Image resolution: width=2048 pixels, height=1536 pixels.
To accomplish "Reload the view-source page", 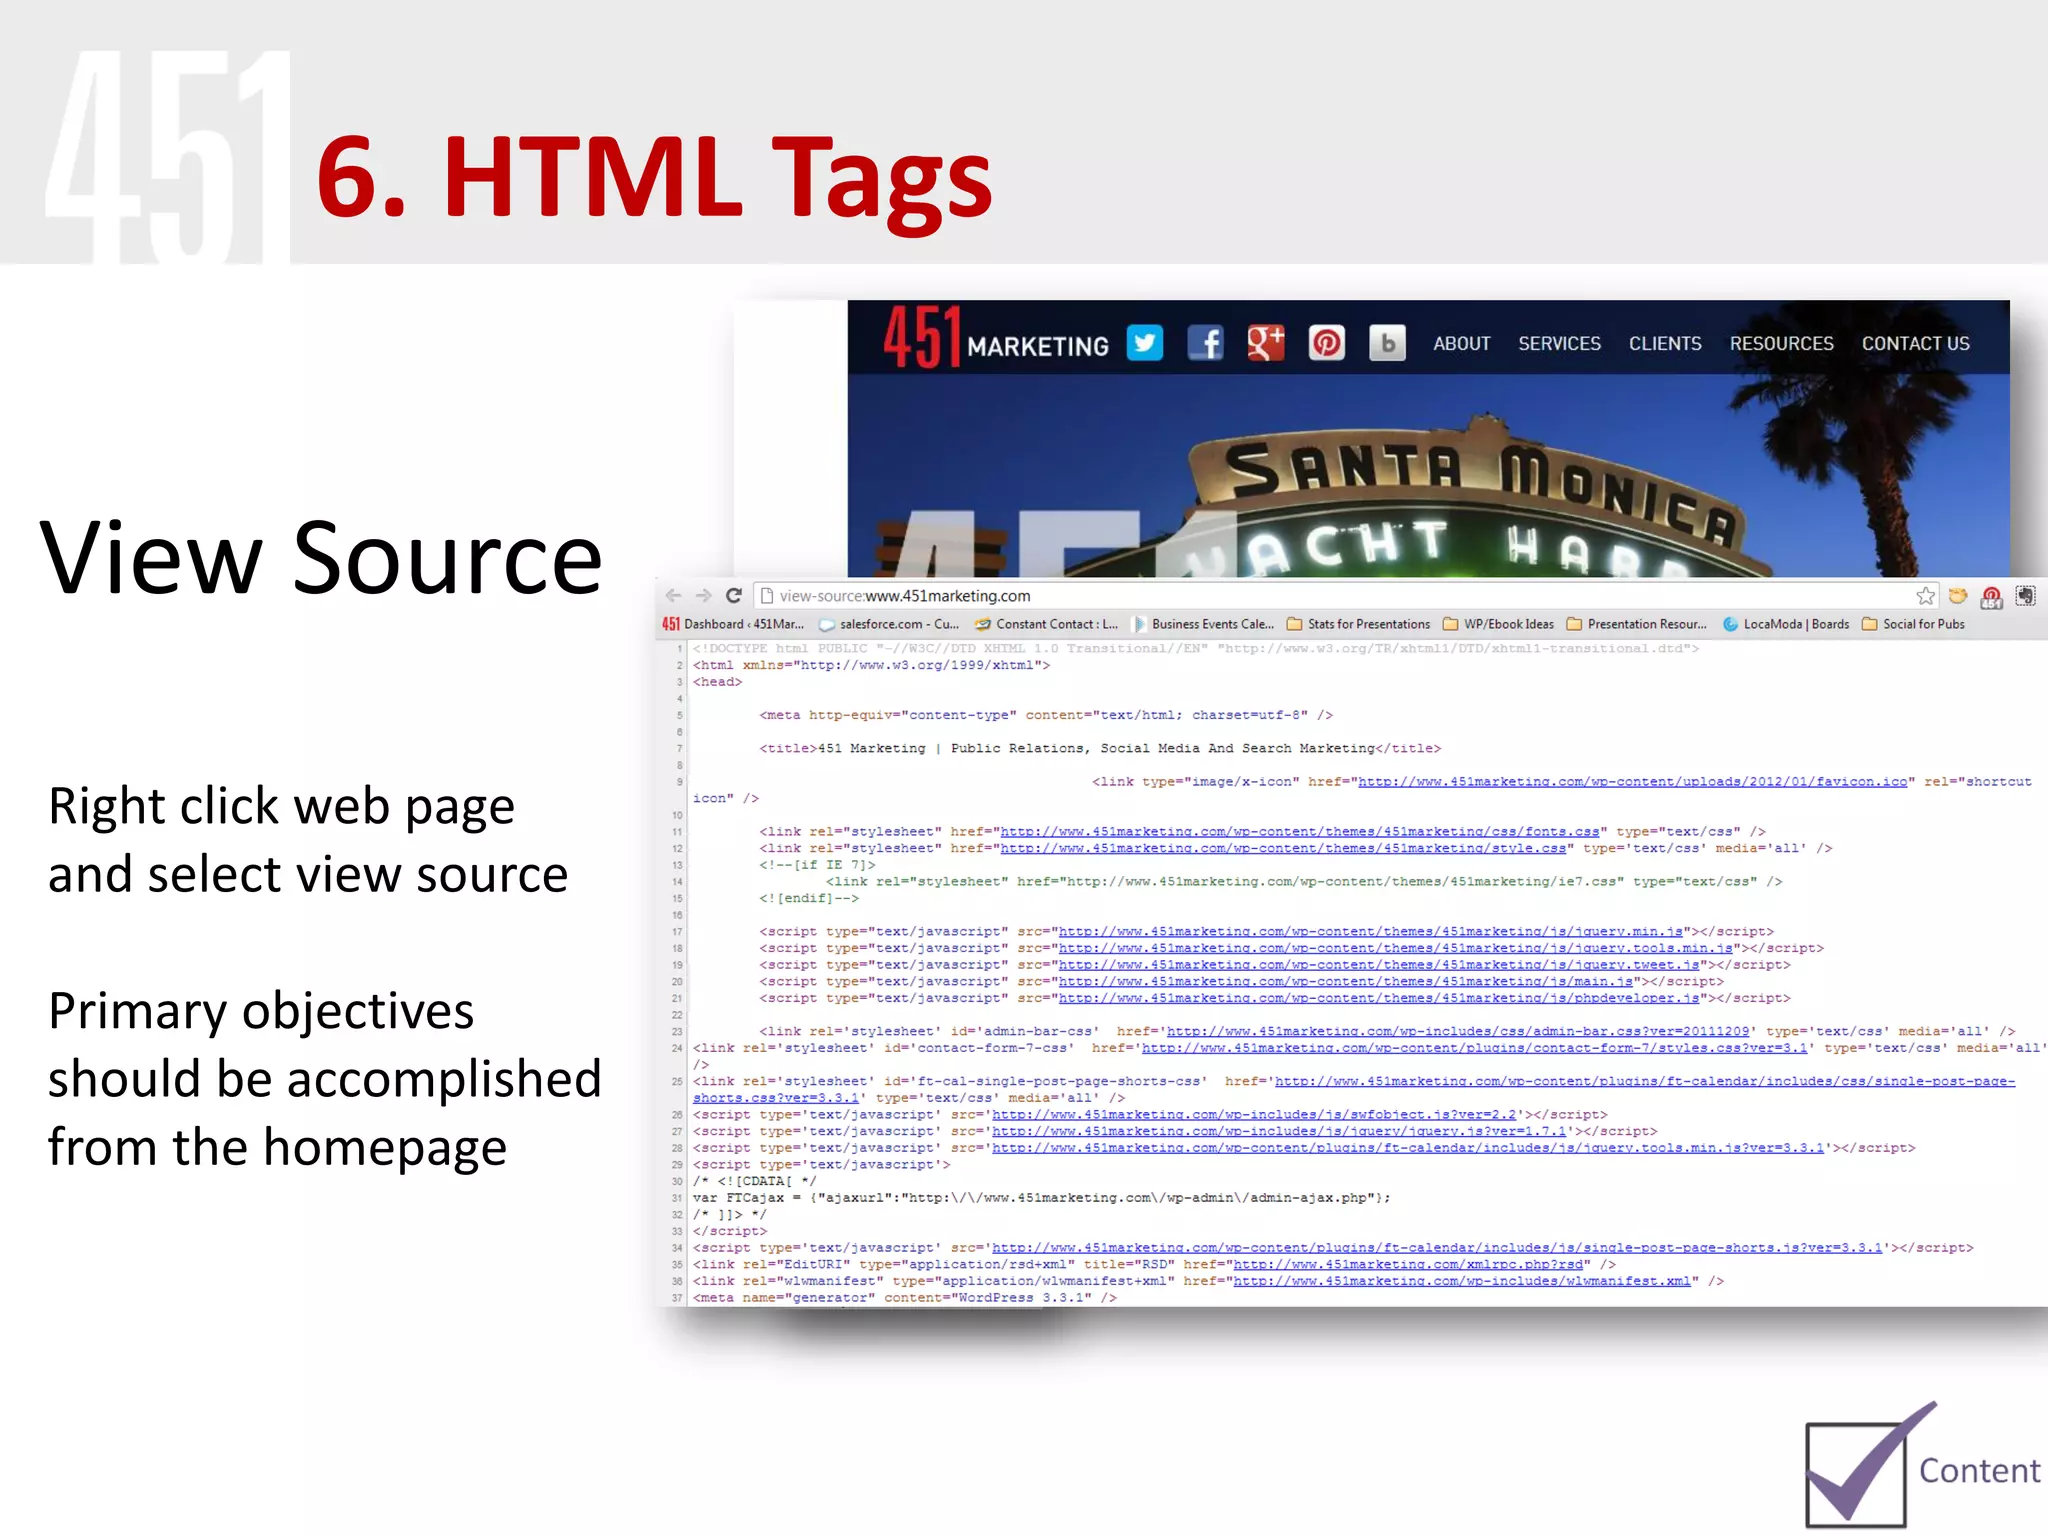I will (734, 596).
